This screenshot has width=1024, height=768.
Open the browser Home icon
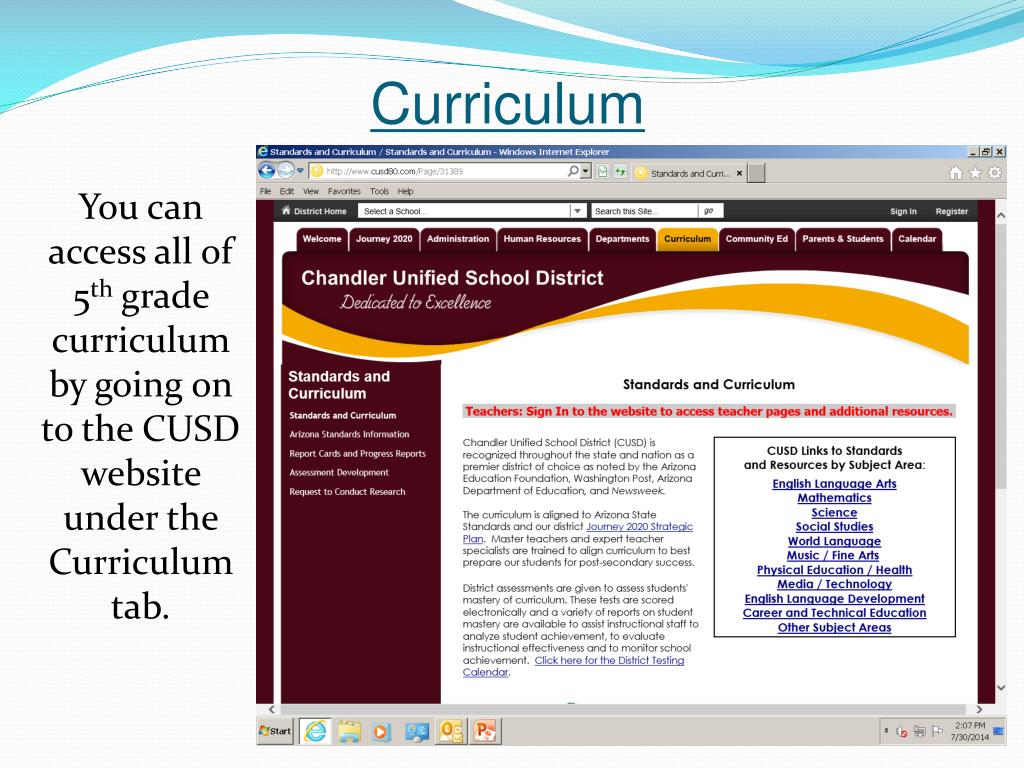pyautogui.click(x=955, y=172)
